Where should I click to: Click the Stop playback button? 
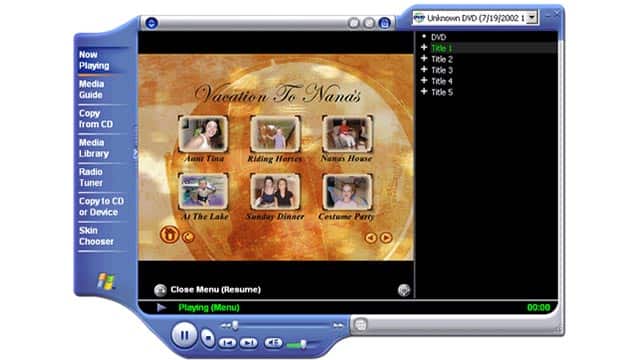point(208,338)
